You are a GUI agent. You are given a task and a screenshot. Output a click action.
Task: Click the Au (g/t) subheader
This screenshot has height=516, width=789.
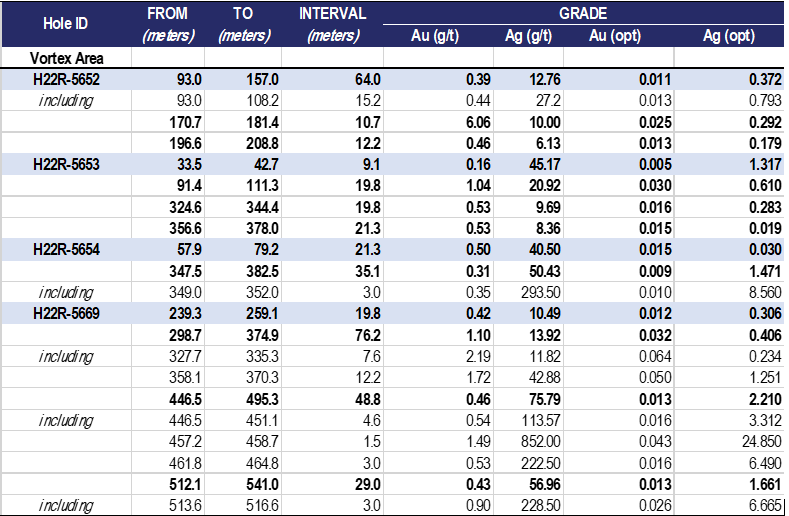(435, 36)
